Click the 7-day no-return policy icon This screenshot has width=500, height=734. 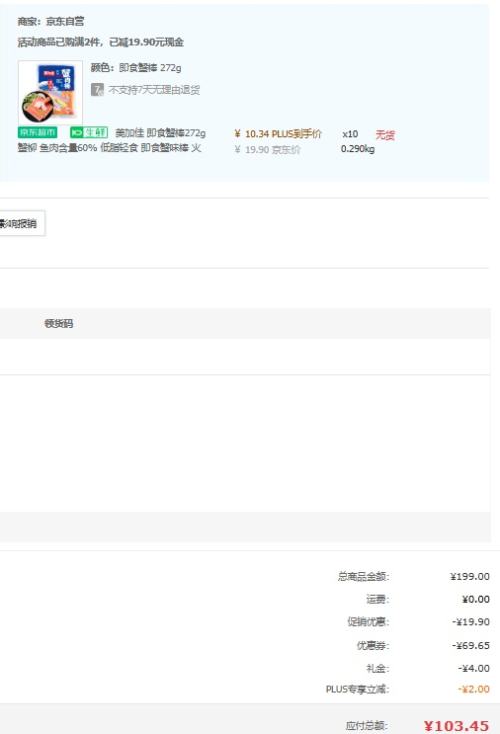97,89
